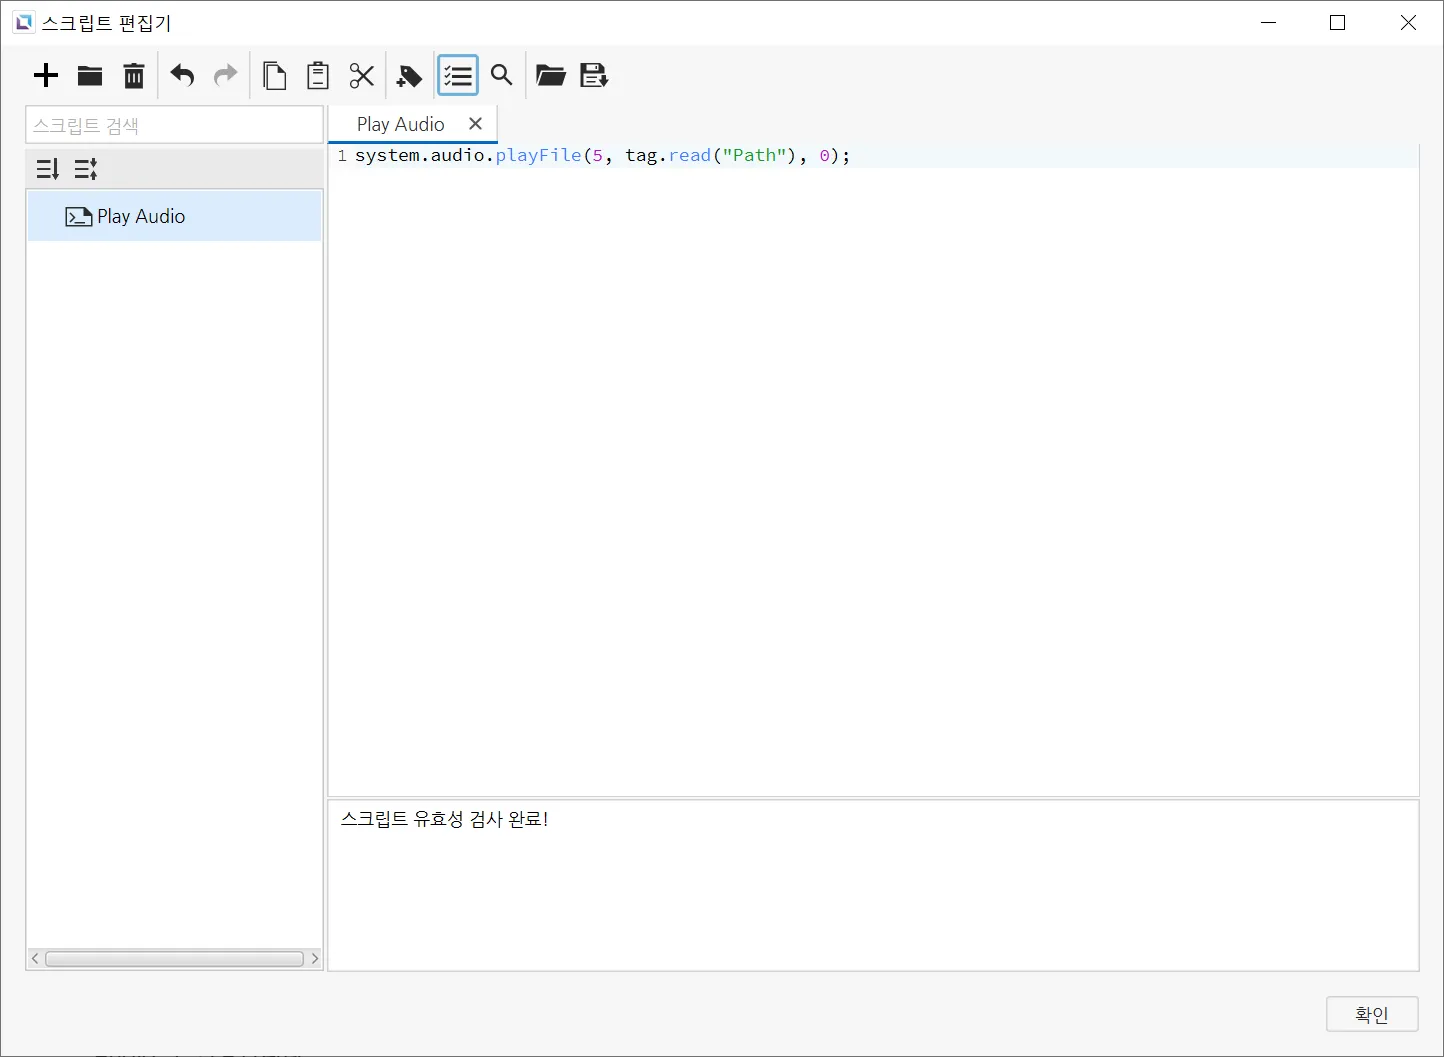
Task: Undo the last edit
Action: tap(182, 76)
